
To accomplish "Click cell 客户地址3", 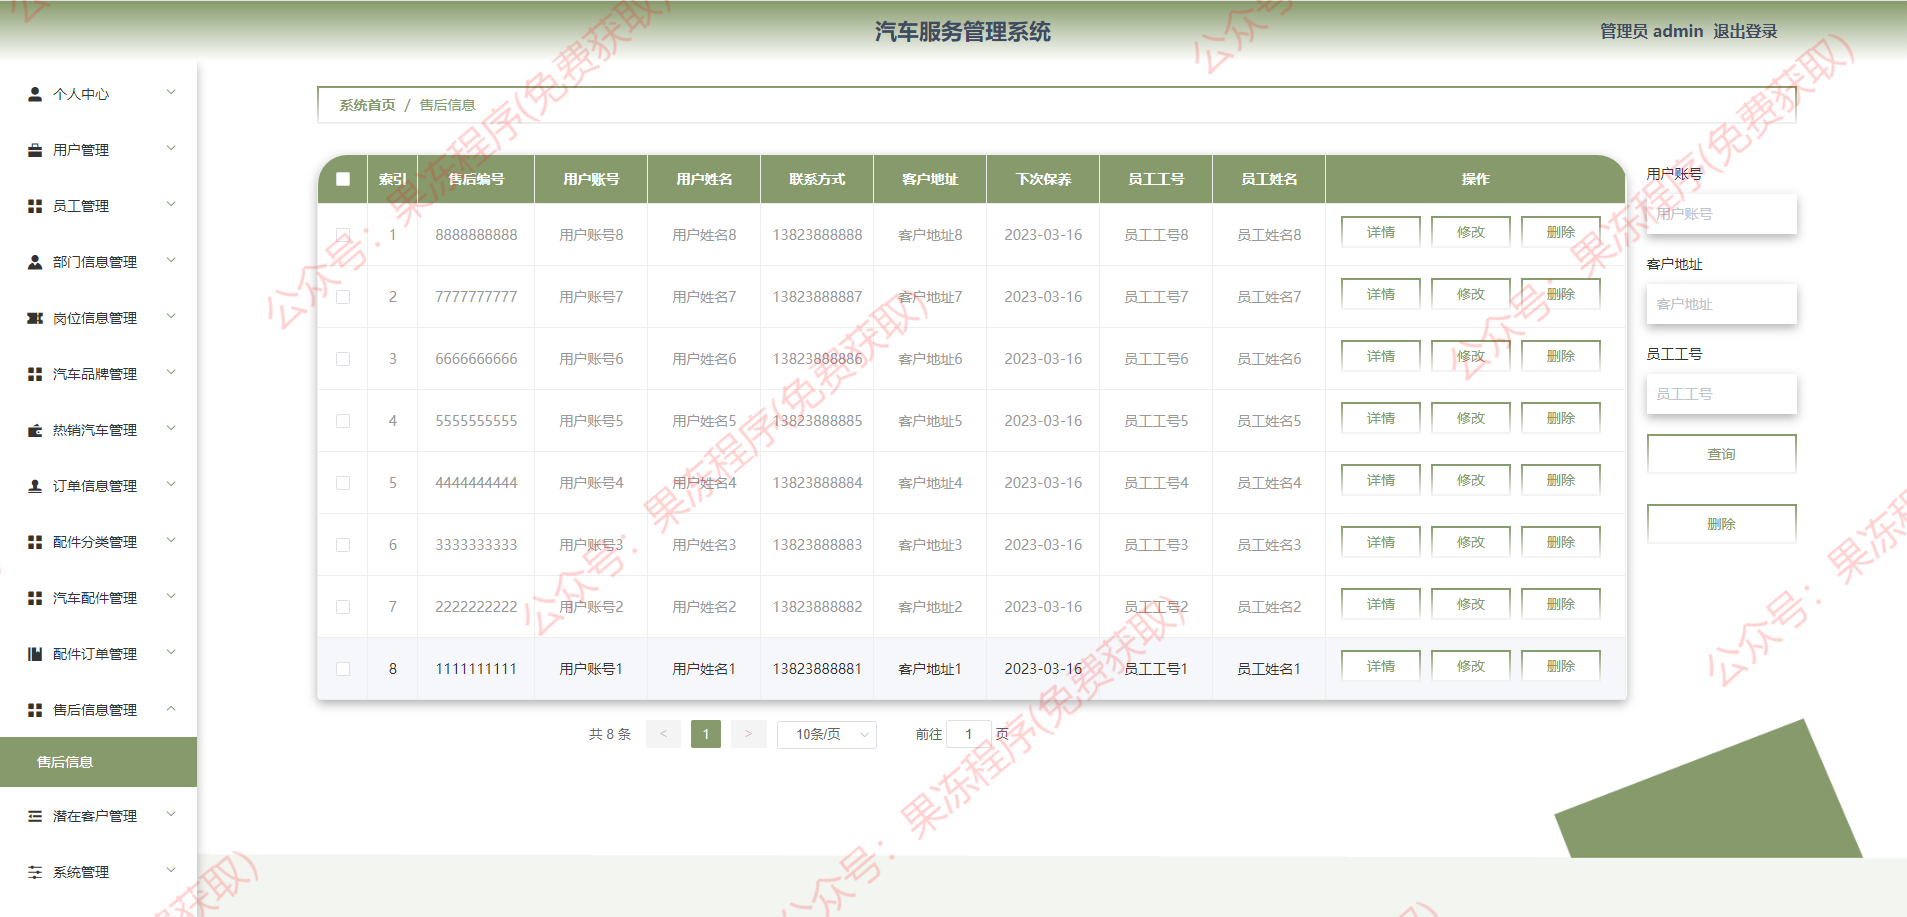I will click(930, 545).
